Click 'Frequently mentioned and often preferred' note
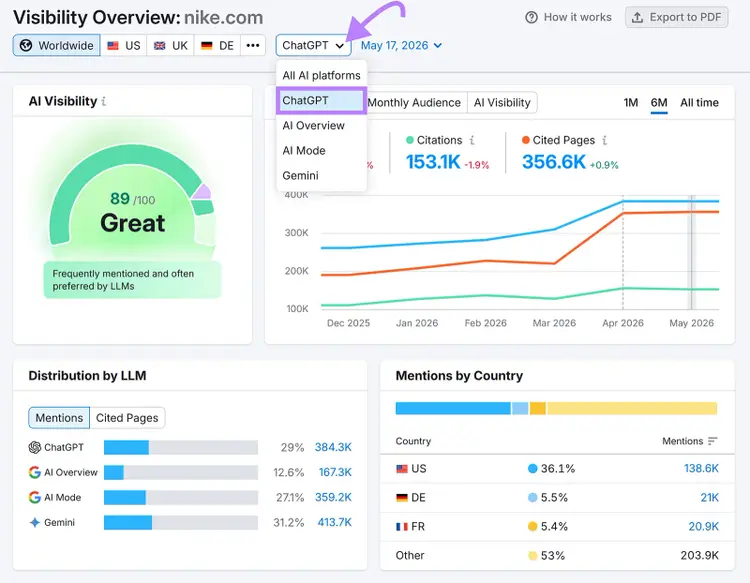 click(132, 280)
